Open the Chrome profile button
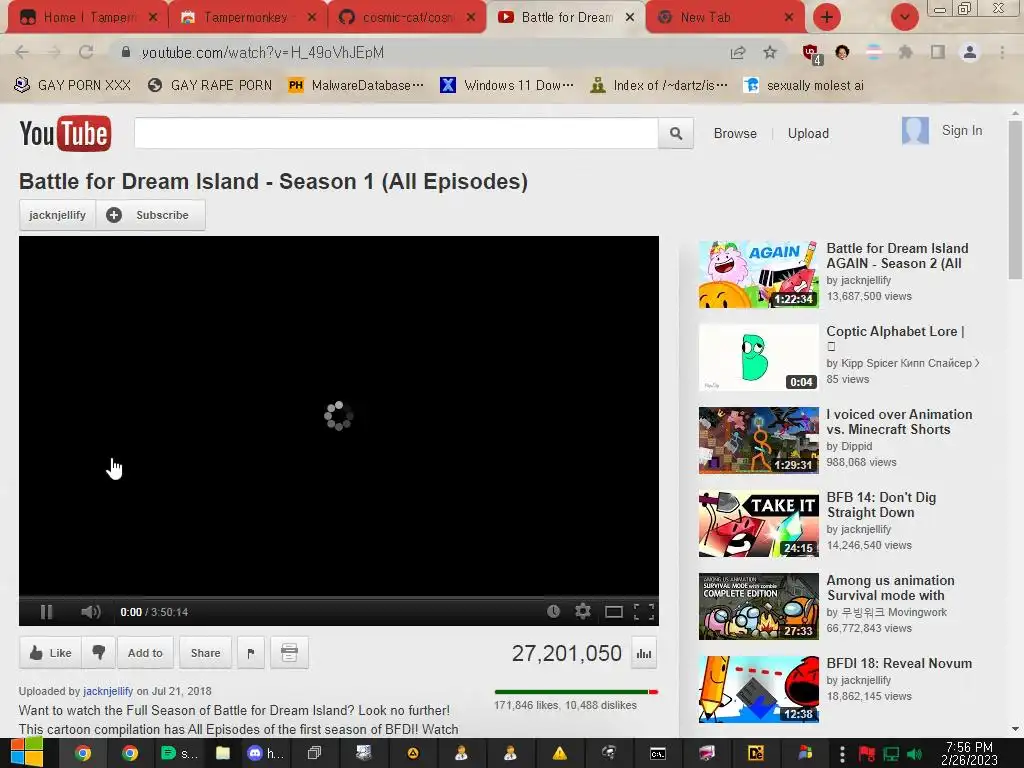 tap(970, 52)
